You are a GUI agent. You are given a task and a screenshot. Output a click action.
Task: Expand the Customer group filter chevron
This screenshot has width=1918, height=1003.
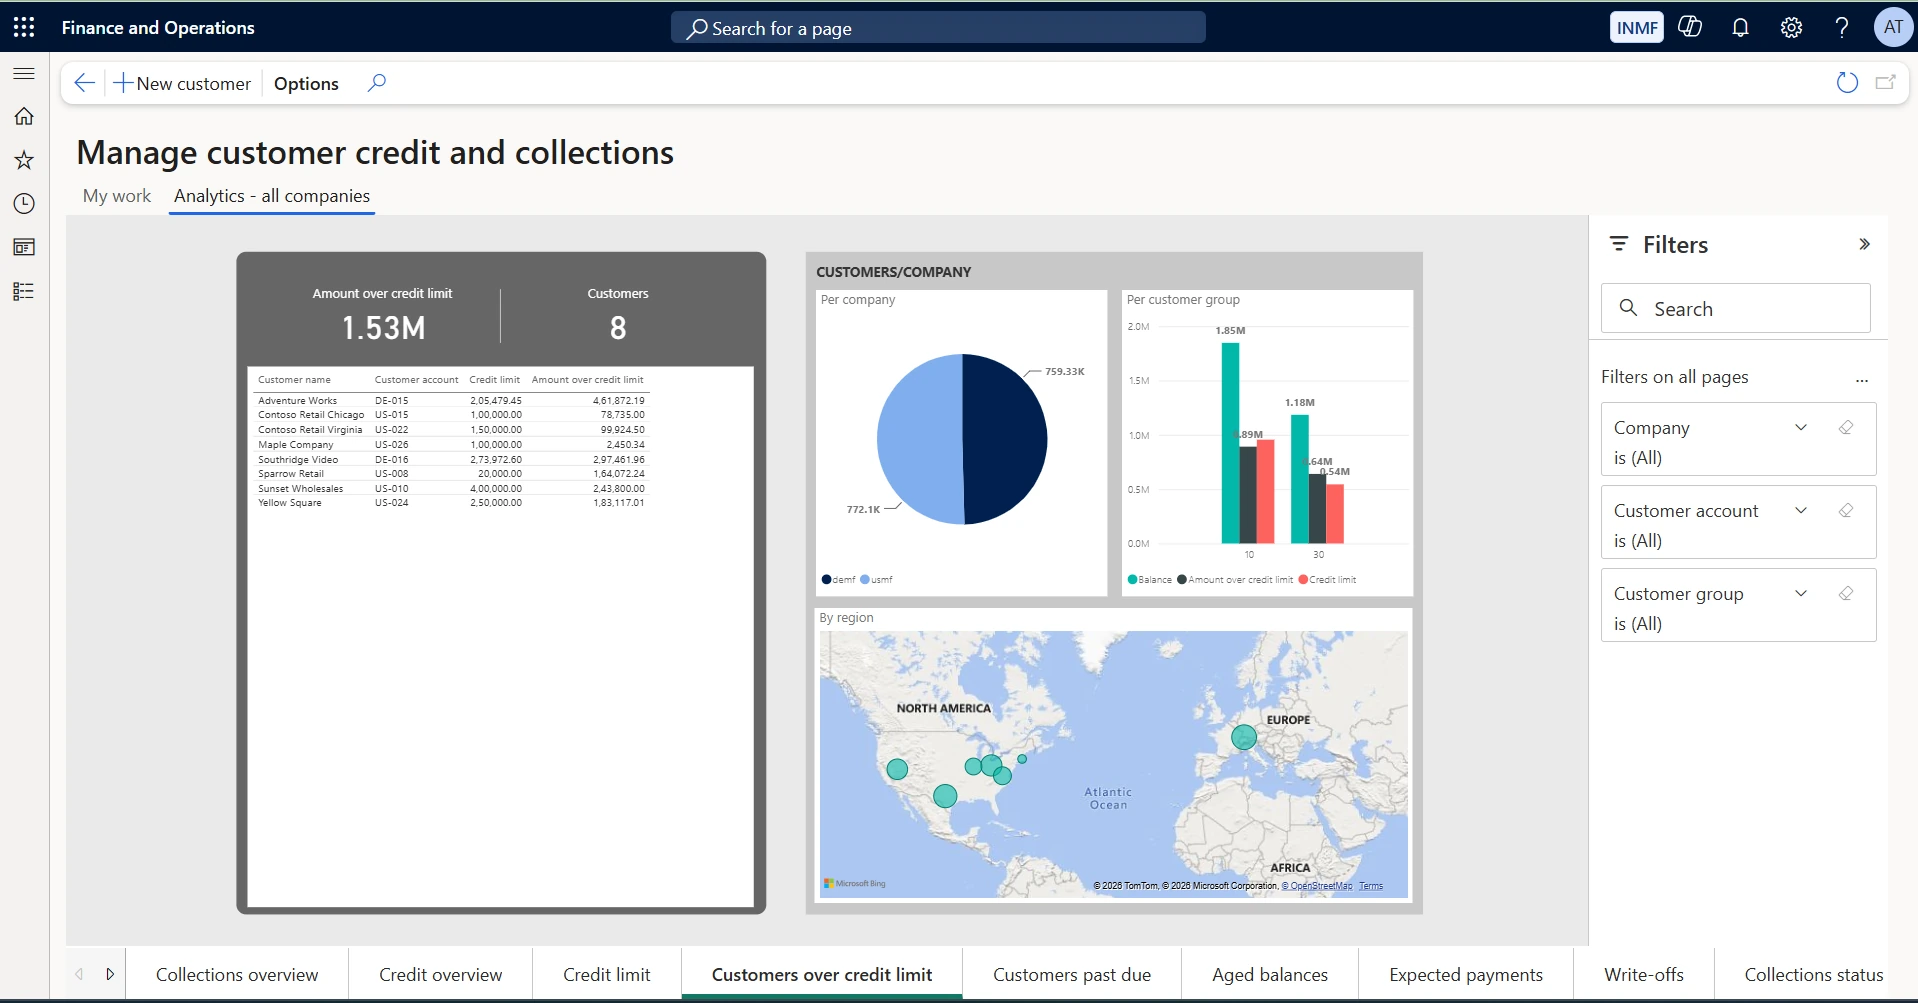[1801, 594]
